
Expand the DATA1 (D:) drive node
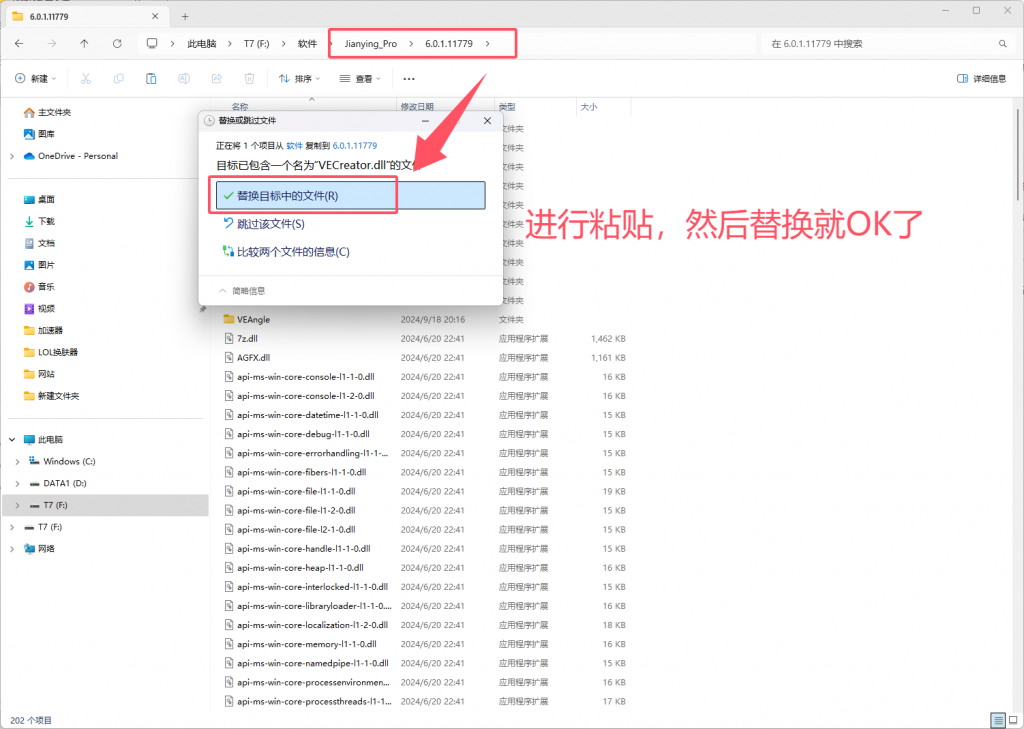18,483
